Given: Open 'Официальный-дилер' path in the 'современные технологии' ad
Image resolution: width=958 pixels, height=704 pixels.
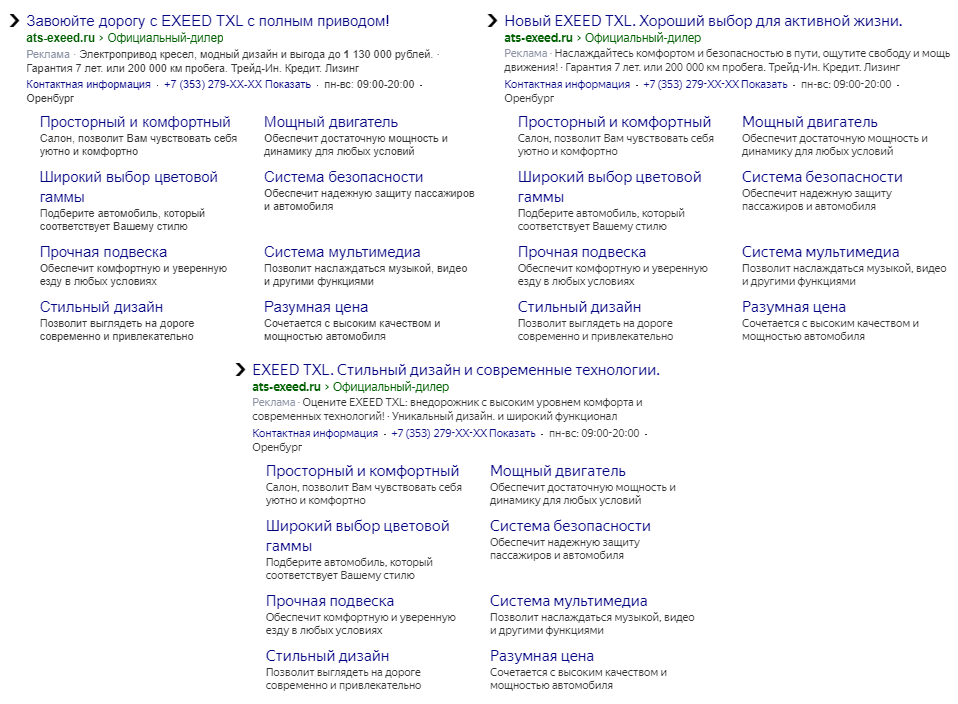Looking at the screenshot, I should click(391, 387).
